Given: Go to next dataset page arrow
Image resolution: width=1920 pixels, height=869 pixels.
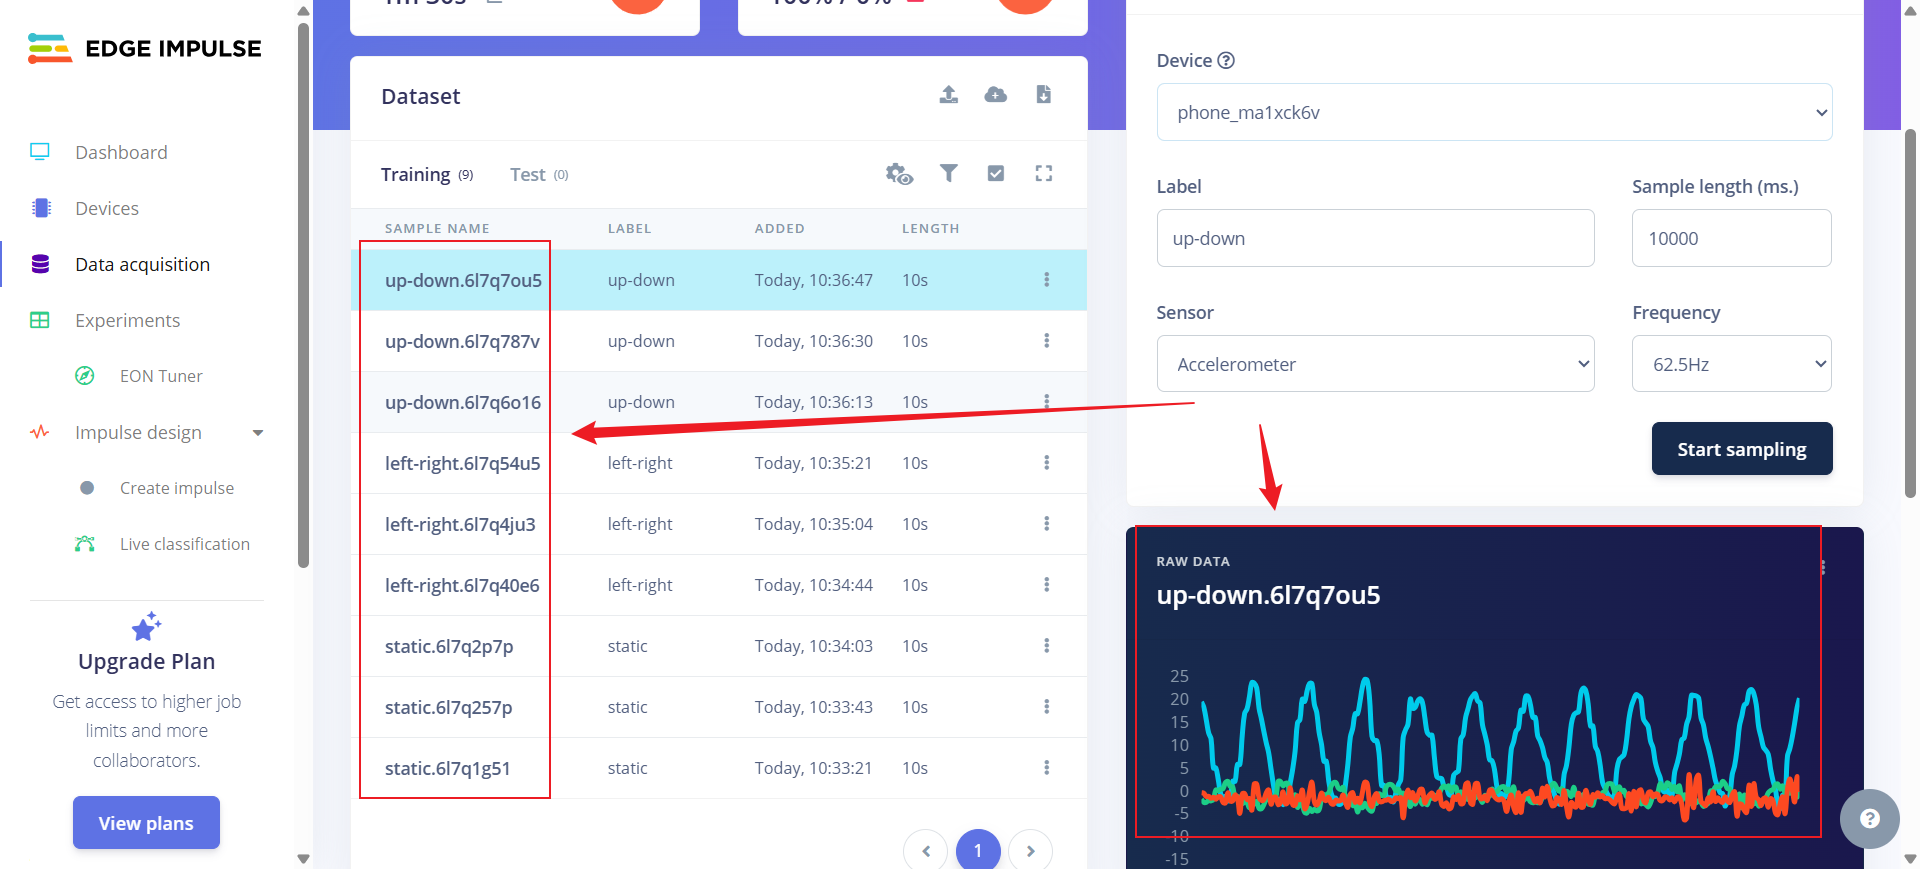Looking at the screenshot, I should pos(1030,851).
